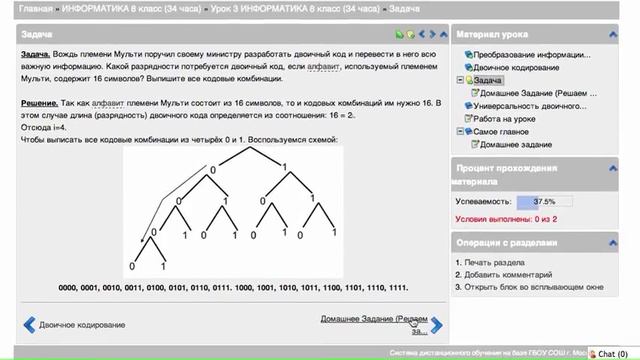Collapse the Материал урока panel
Screen dimensions: 640x360
point(613,34)
